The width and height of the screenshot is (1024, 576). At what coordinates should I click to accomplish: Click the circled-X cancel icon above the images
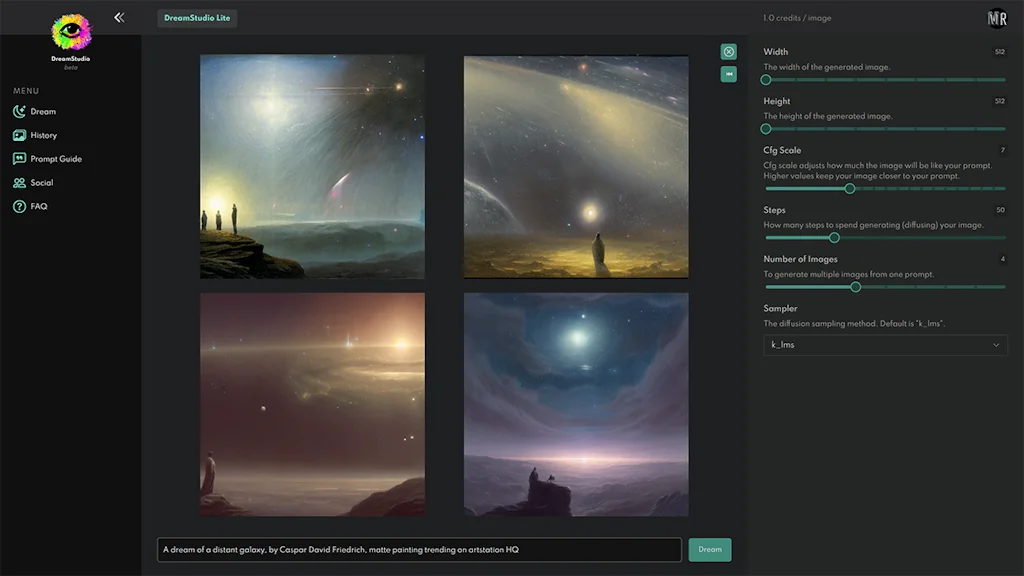[x=728, y=50]
